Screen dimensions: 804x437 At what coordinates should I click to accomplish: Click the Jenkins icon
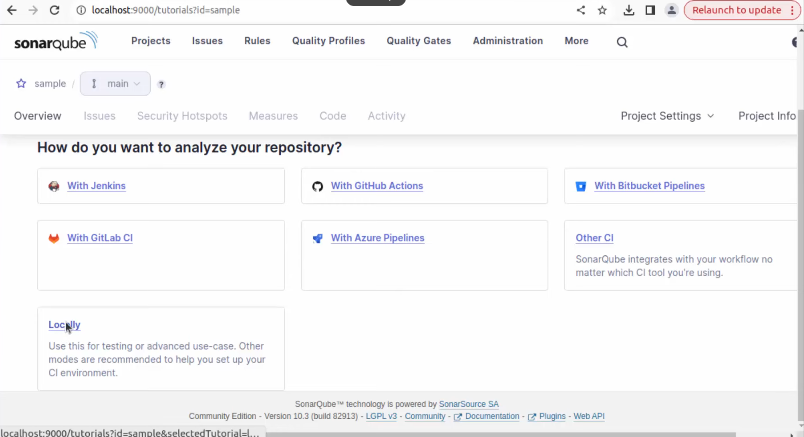pos(54,186)
